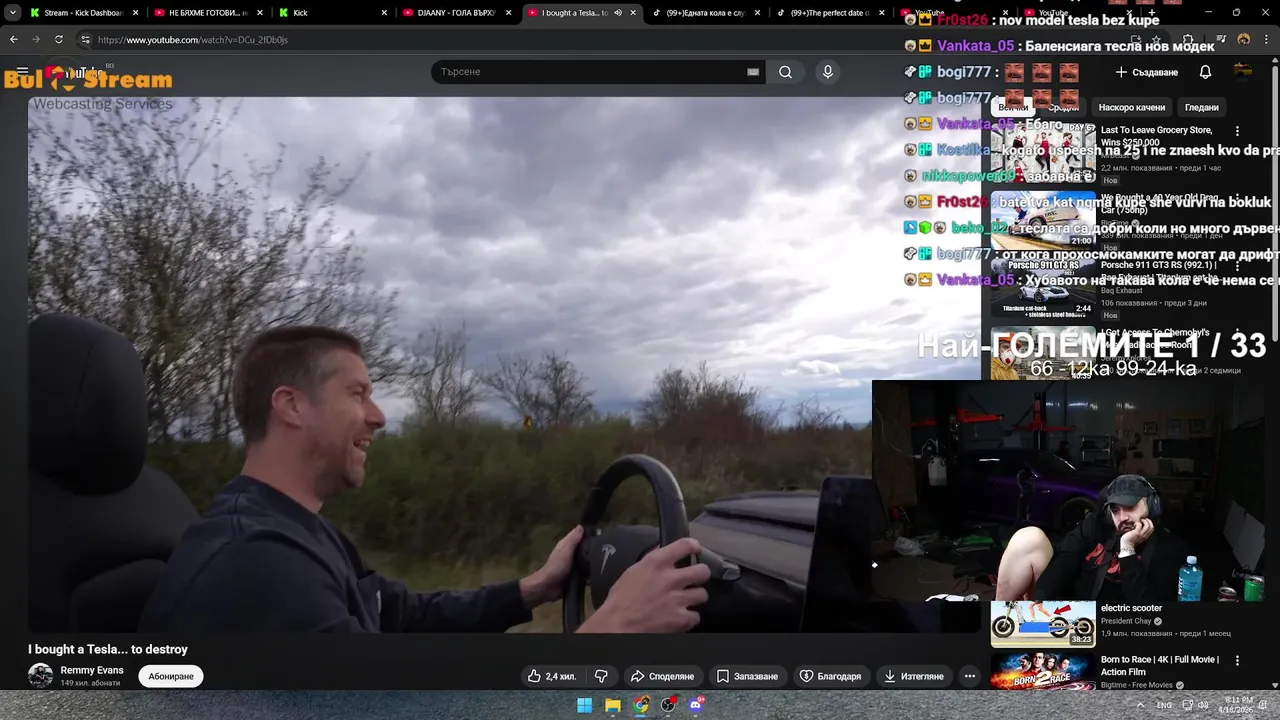Open the YouTube hamburger guide menu
This screenshot has height=720, width=1280.
click(x=22, y=72)
